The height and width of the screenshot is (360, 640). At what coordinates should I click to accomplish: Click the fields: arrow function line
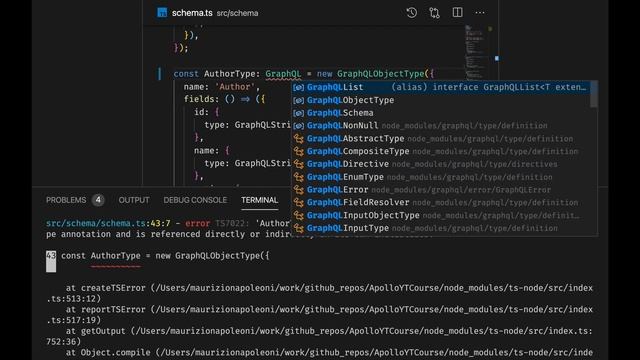224,99
